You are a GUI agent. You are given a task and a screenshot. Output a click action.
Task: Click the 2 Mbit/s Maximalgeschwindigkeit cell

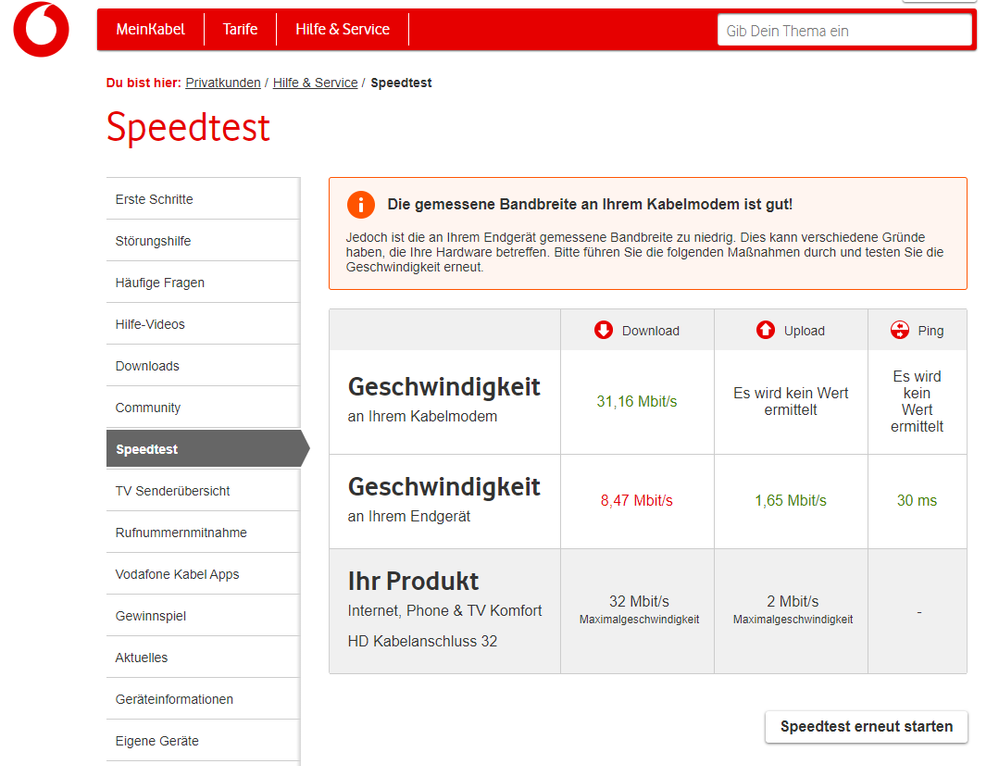(793, 610)
